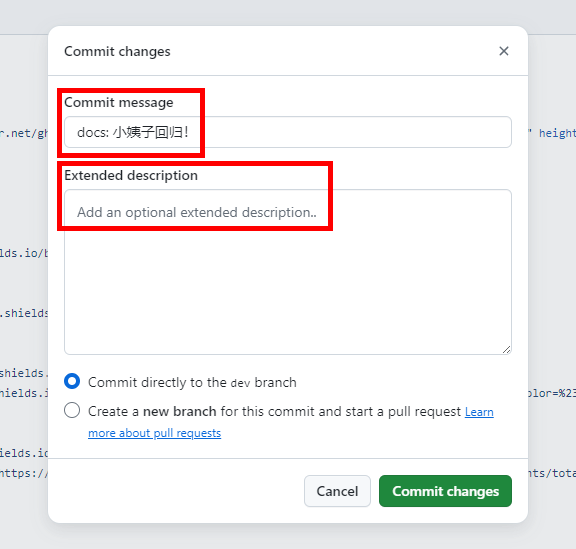Close the Commit changes dialog with X

click(x=504, y=51)
